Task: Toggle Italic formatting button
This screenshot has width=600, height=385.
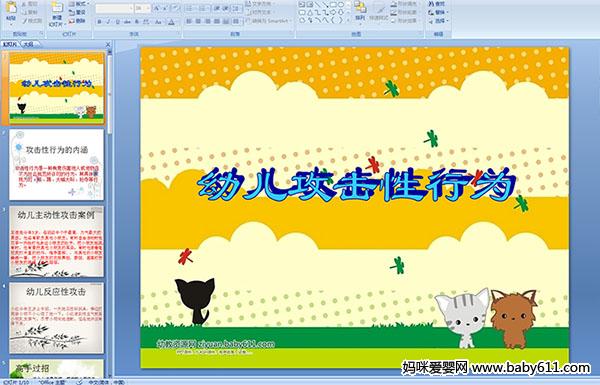Action: pyautogui.click(x=108, y=22)
